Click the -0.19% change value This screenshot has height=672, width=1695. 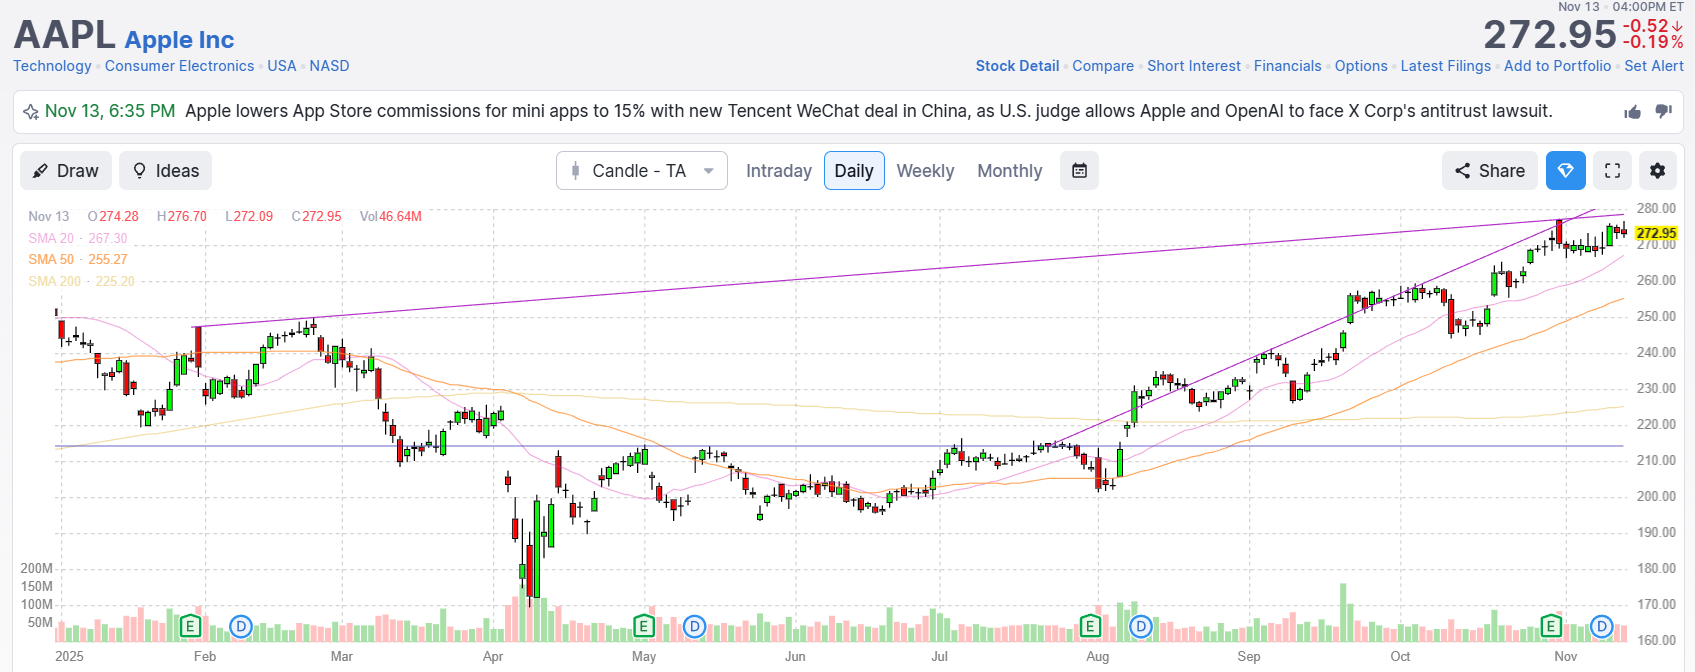1653,42
